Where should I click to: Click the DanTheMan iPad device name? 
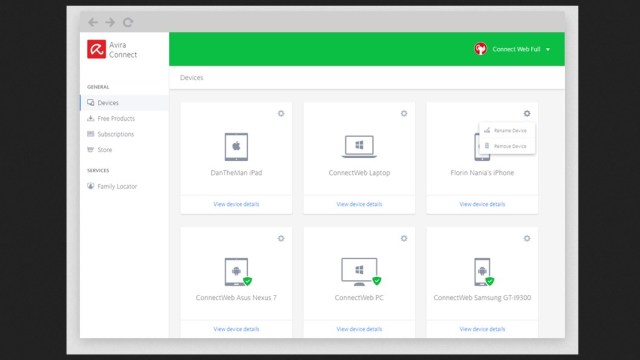tap(236, 173)
